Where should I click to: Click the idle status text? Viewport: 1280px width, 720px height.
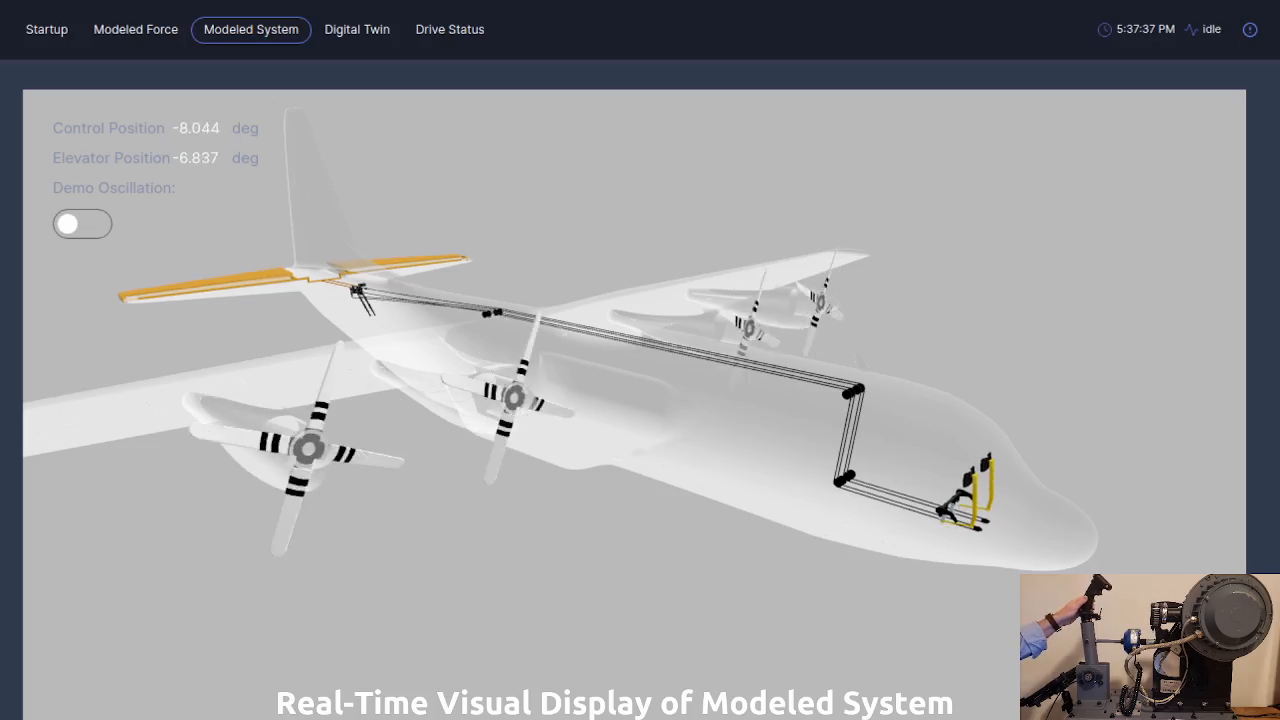[x=1211, y=30]
